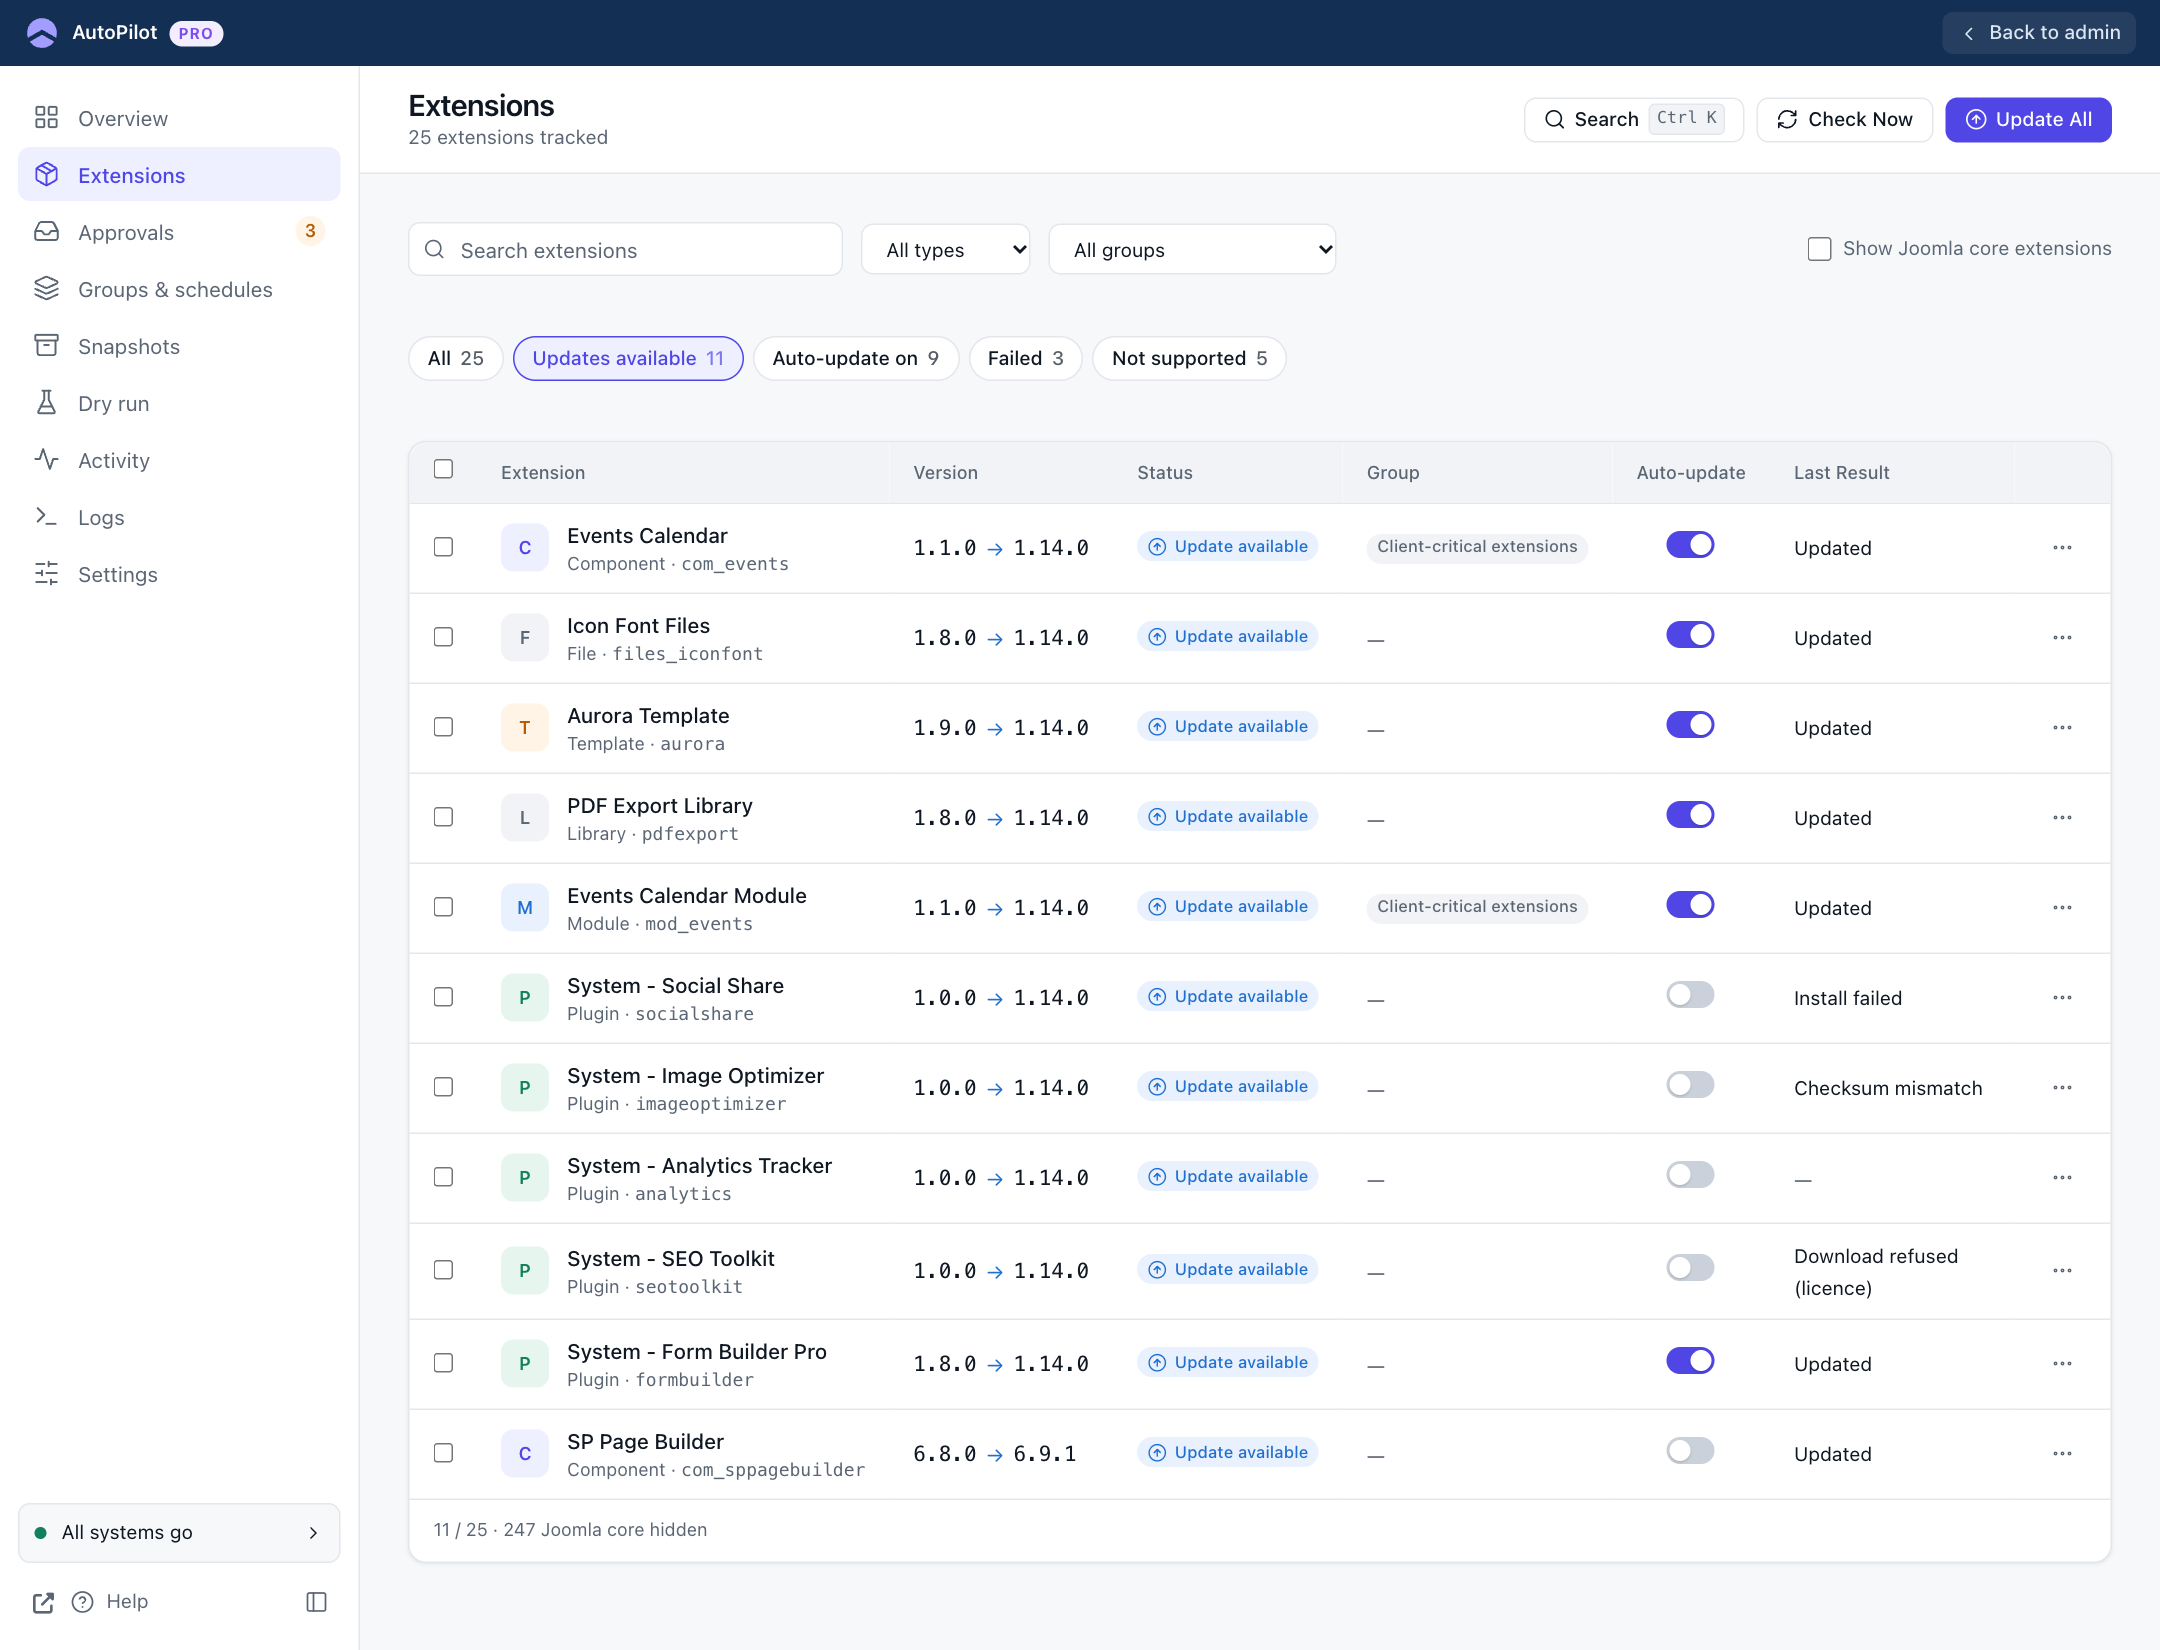Switch to Auto-update on 9 tab
Viewport: 2160px width, 1650px height.
coord(856,358)
